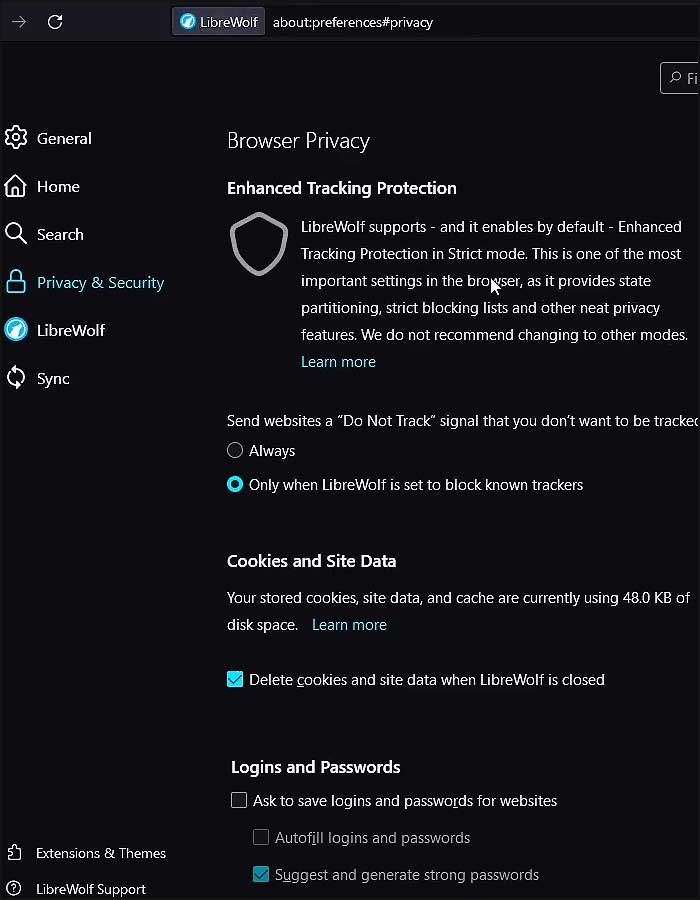Open Learn more link in Cookies and Site Data
The image size is (700, 900).
pyautogui.click(x=349, y=624)
